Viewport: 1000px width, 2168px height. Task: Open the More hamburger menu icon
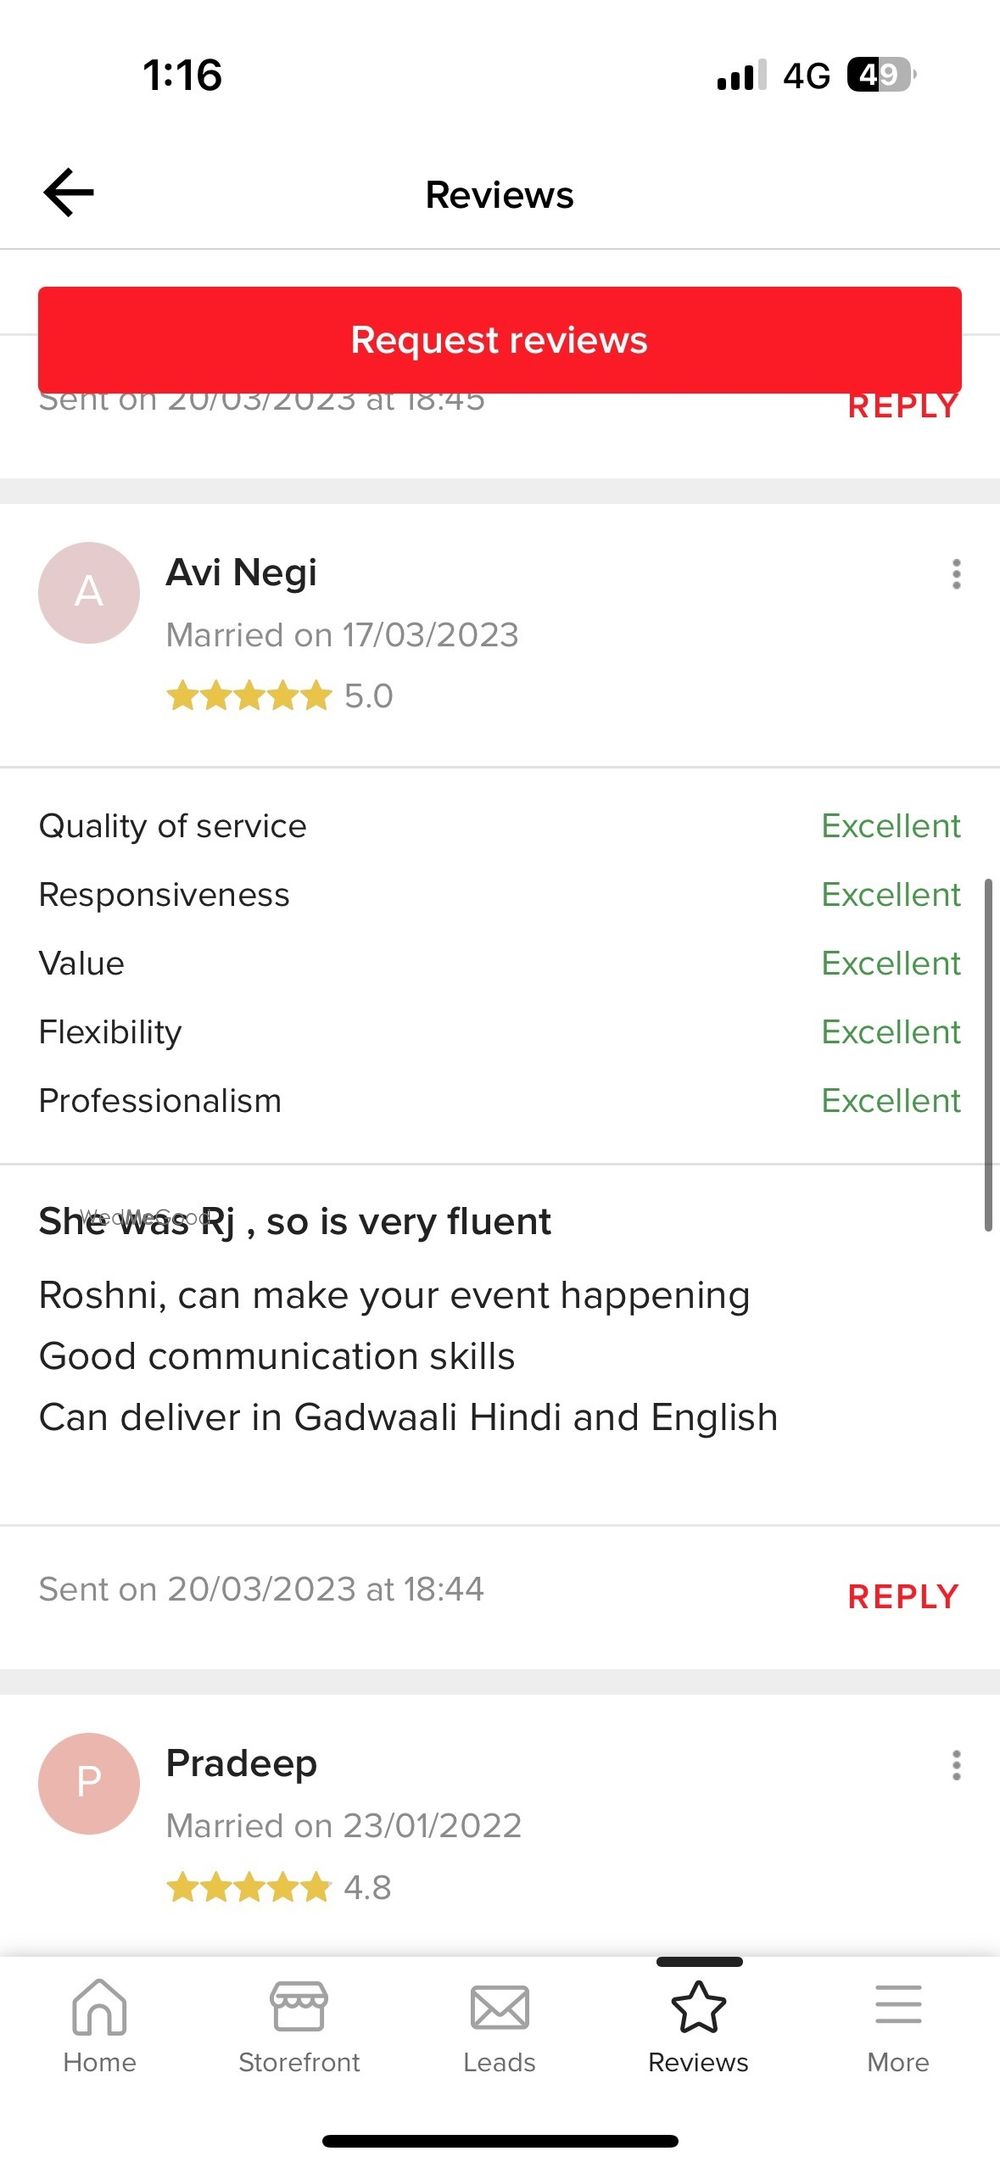(898, 2005)
